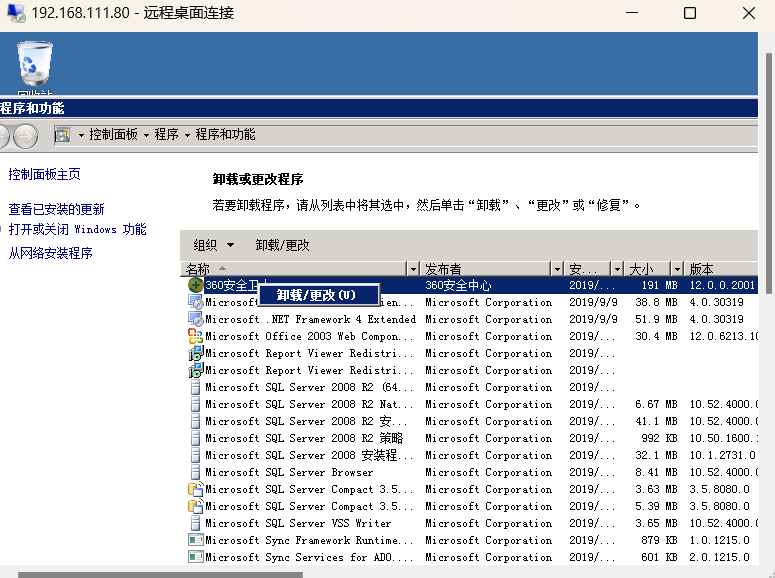Click version cell 10.1.2731.0
Viewport: 775px width, 578px height.
[x=722, y=455]
